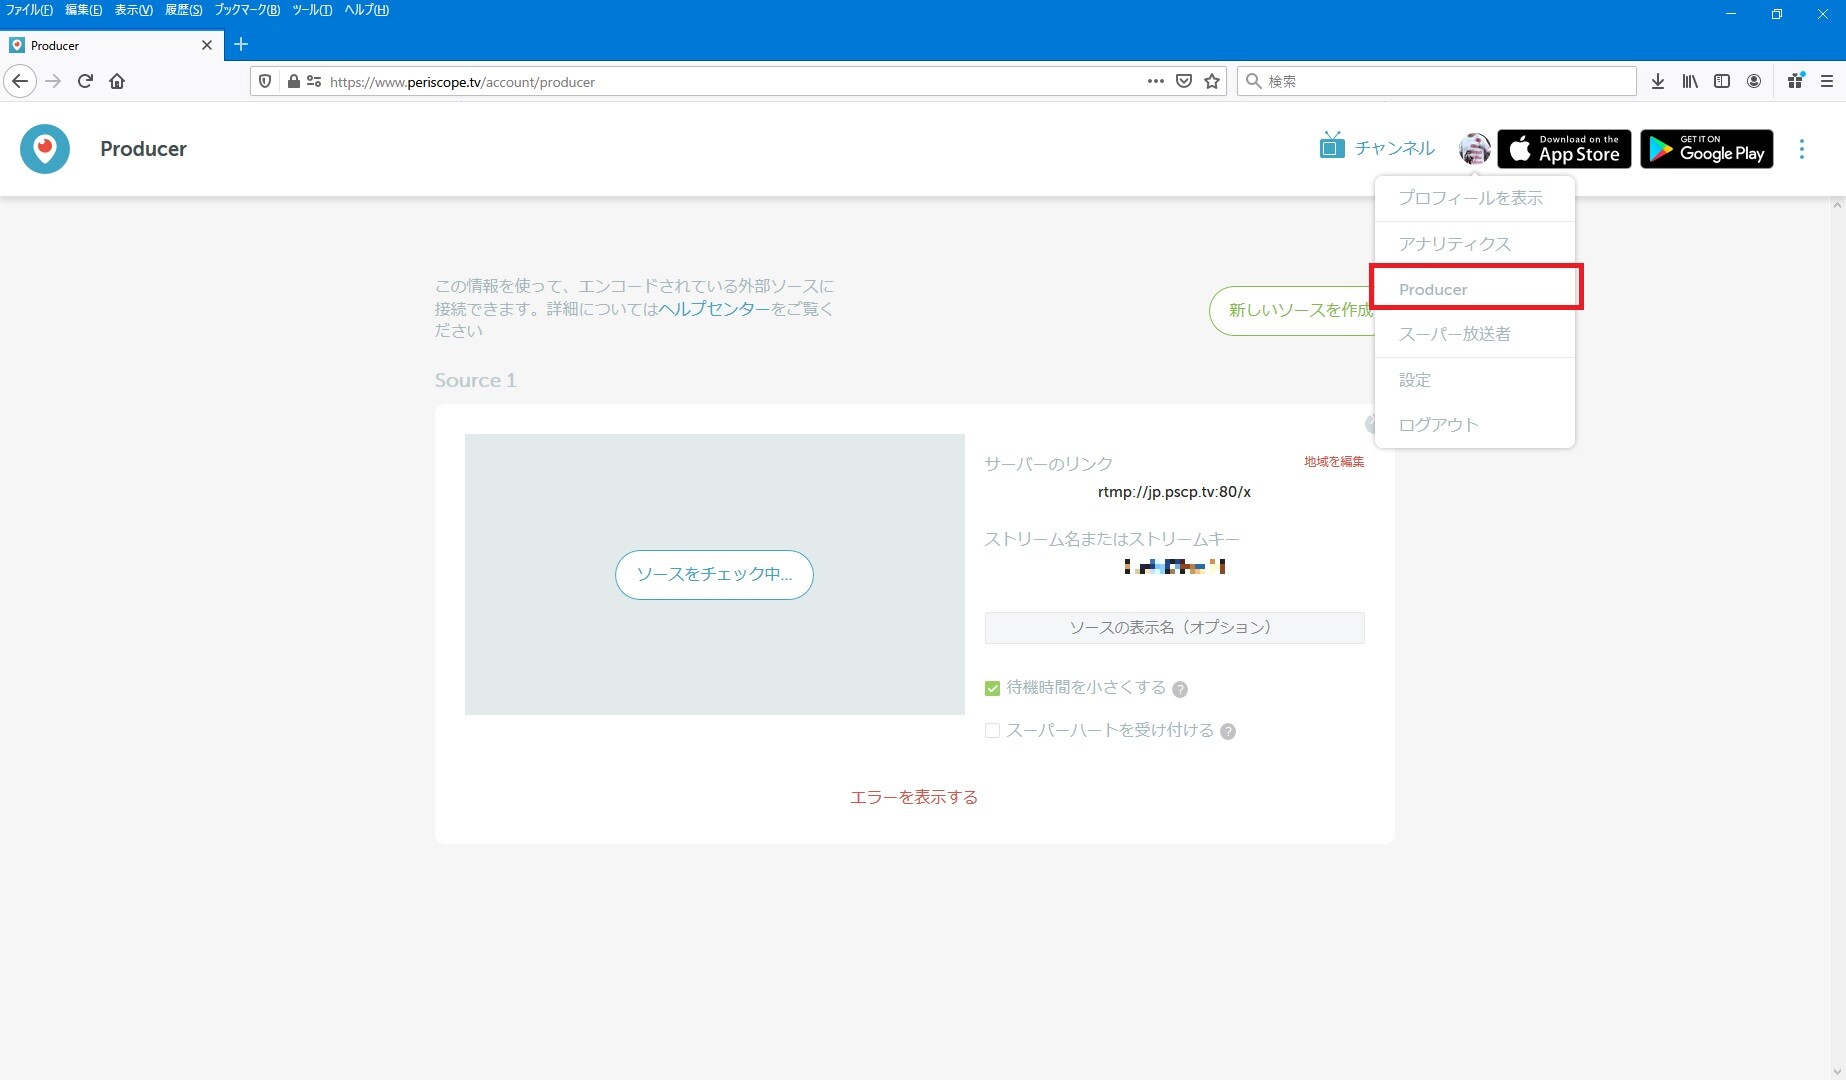
Task: Open the Google Play download badge
Action: tap(1707, 149)
